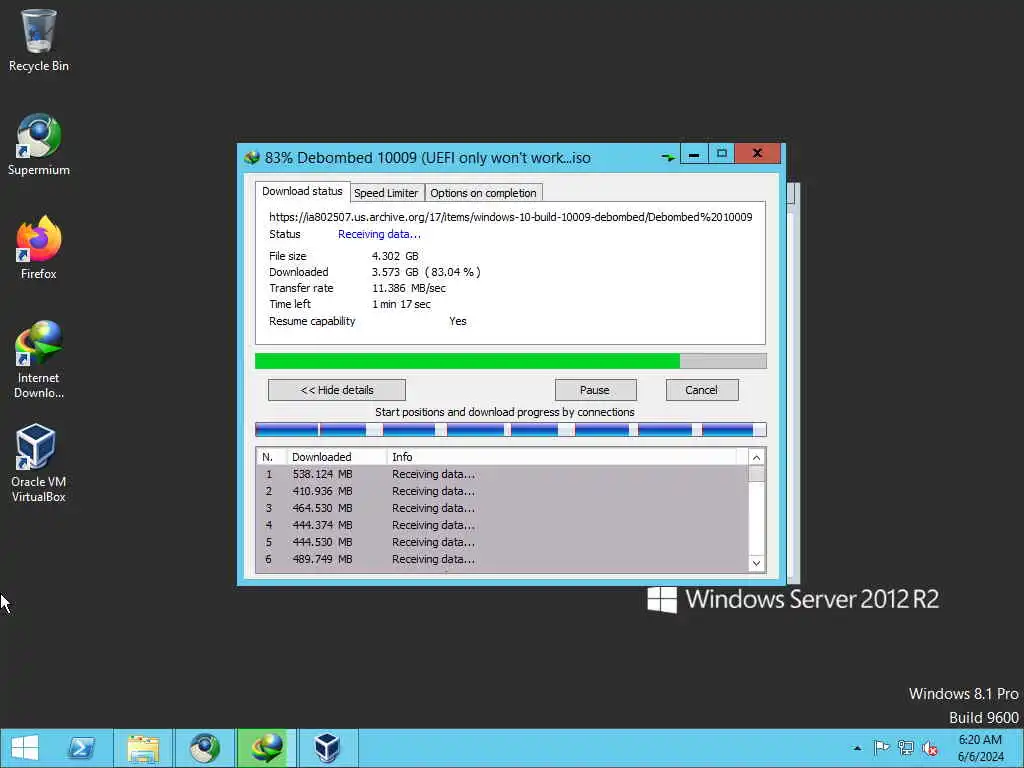
Task: Cancel the download
Action: point(702,390)
